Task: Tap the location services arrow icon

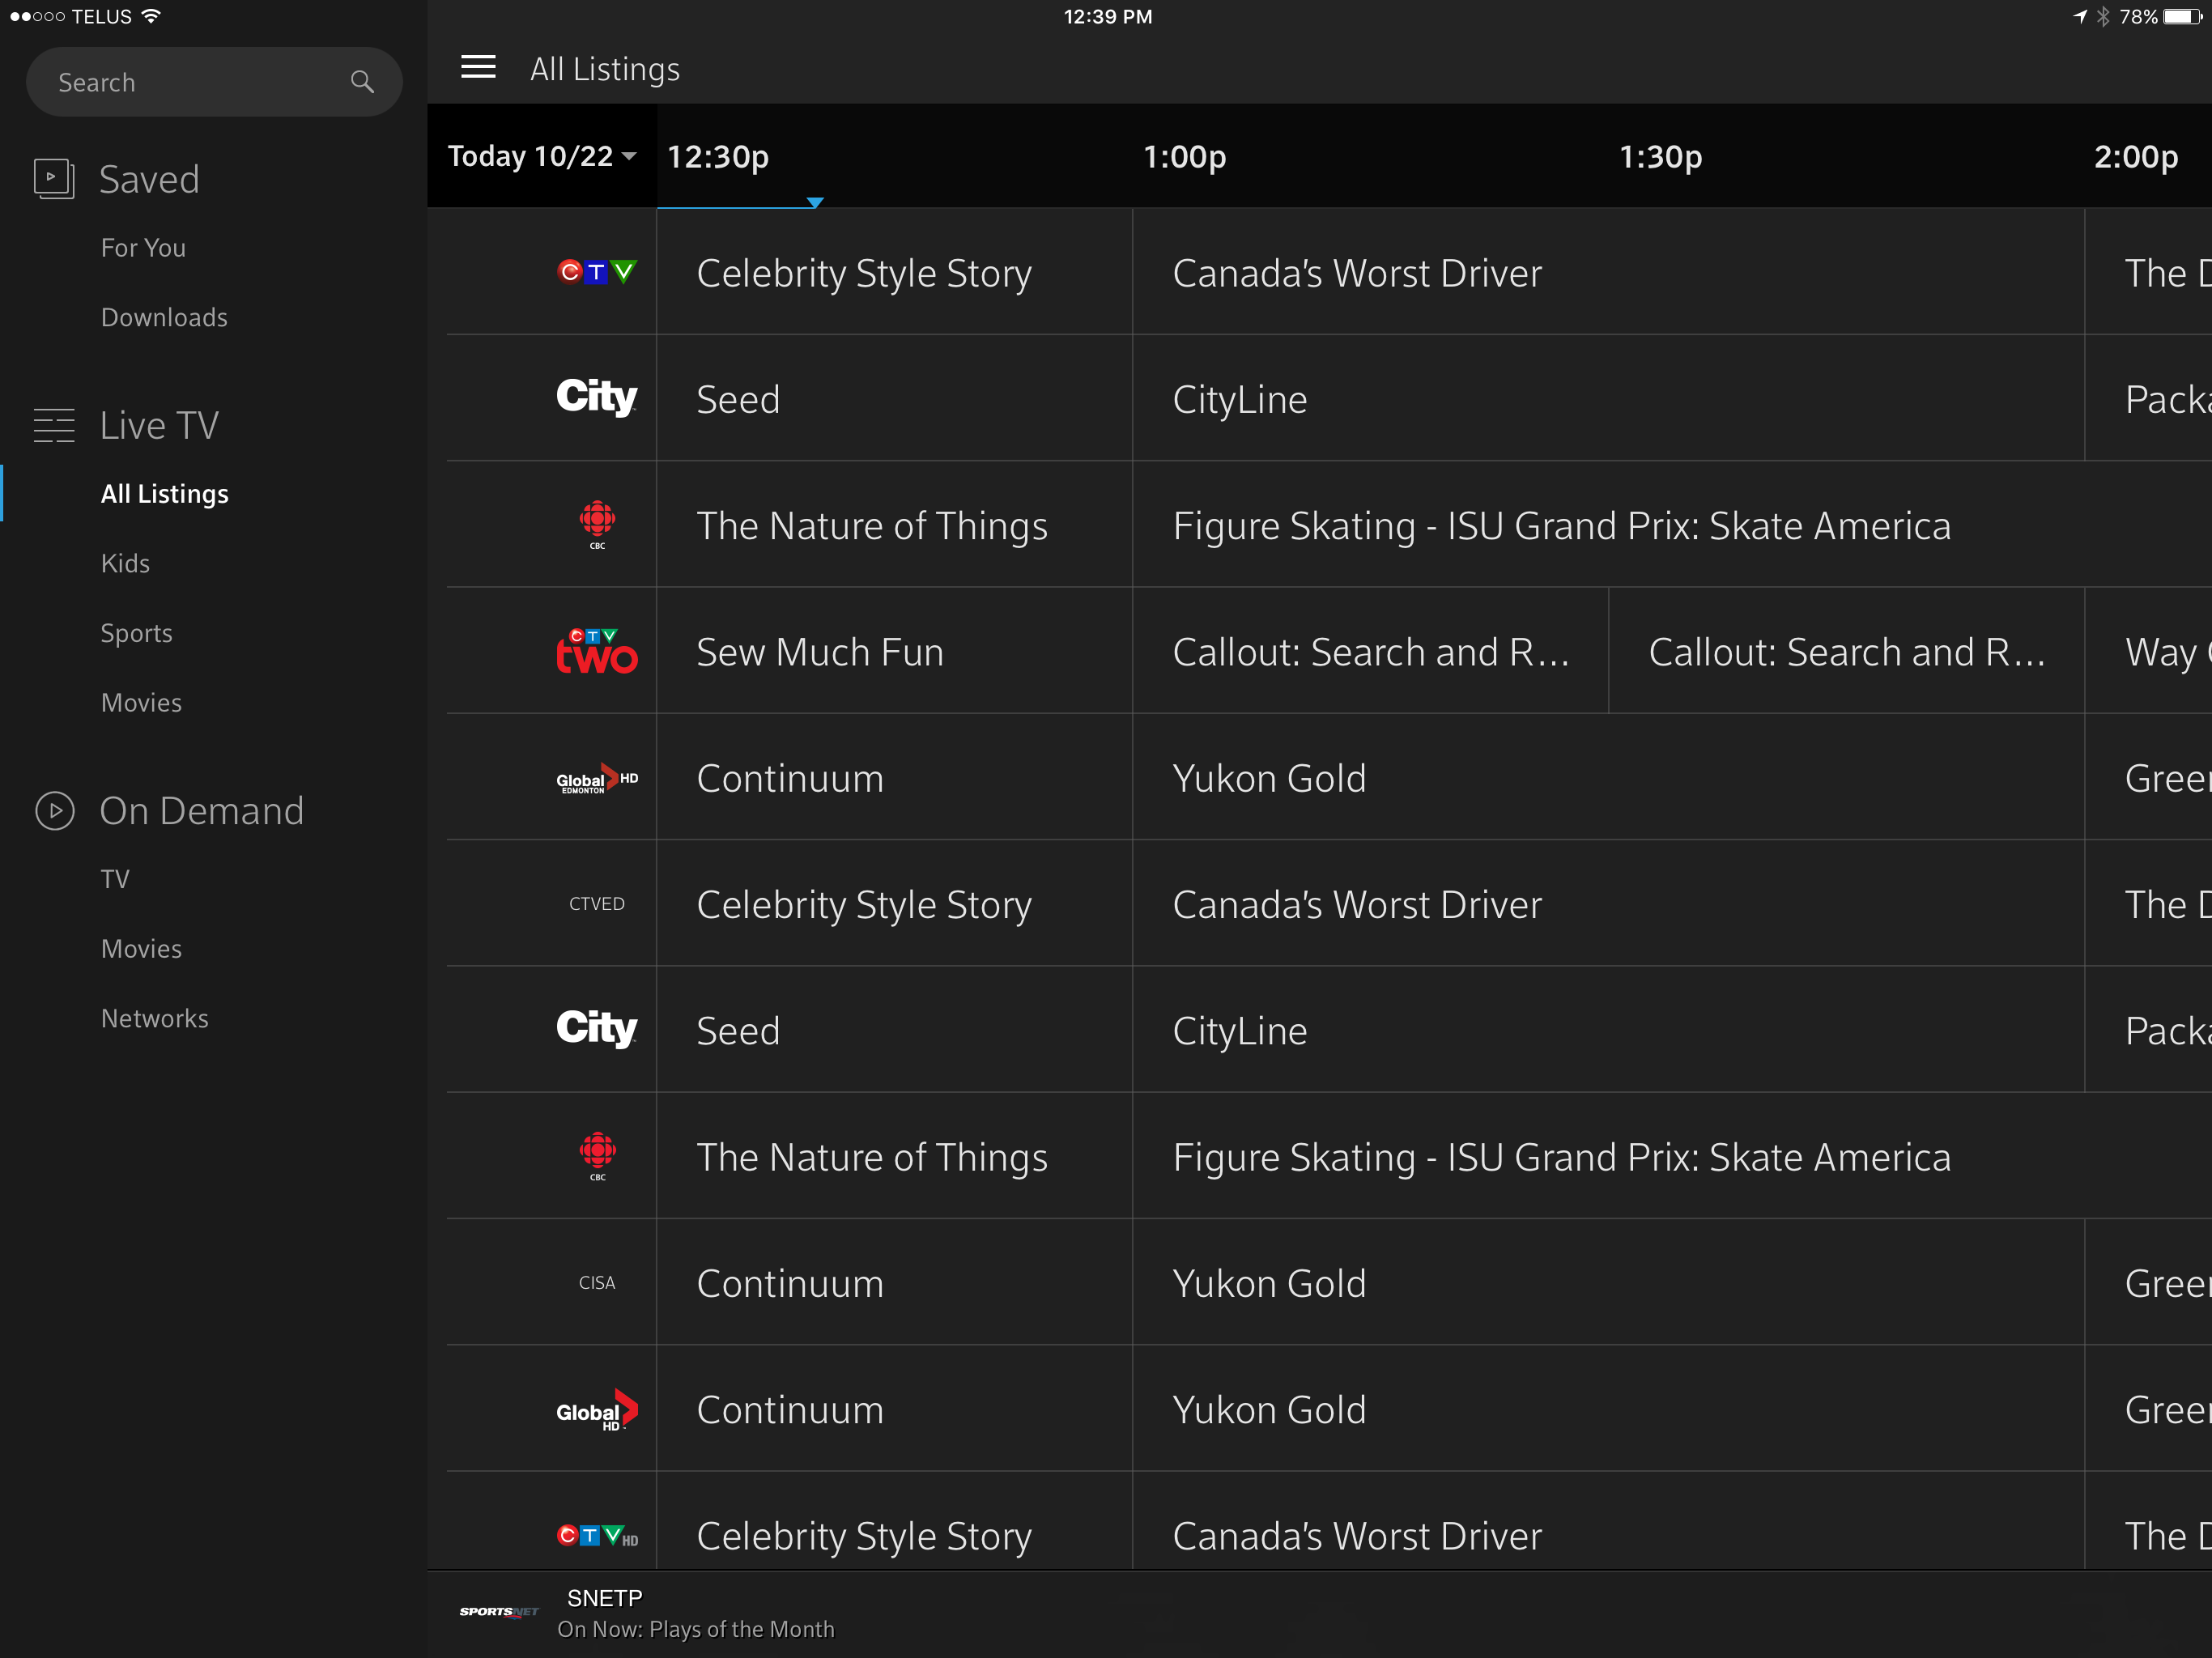Action: (x=2080, y=16)
